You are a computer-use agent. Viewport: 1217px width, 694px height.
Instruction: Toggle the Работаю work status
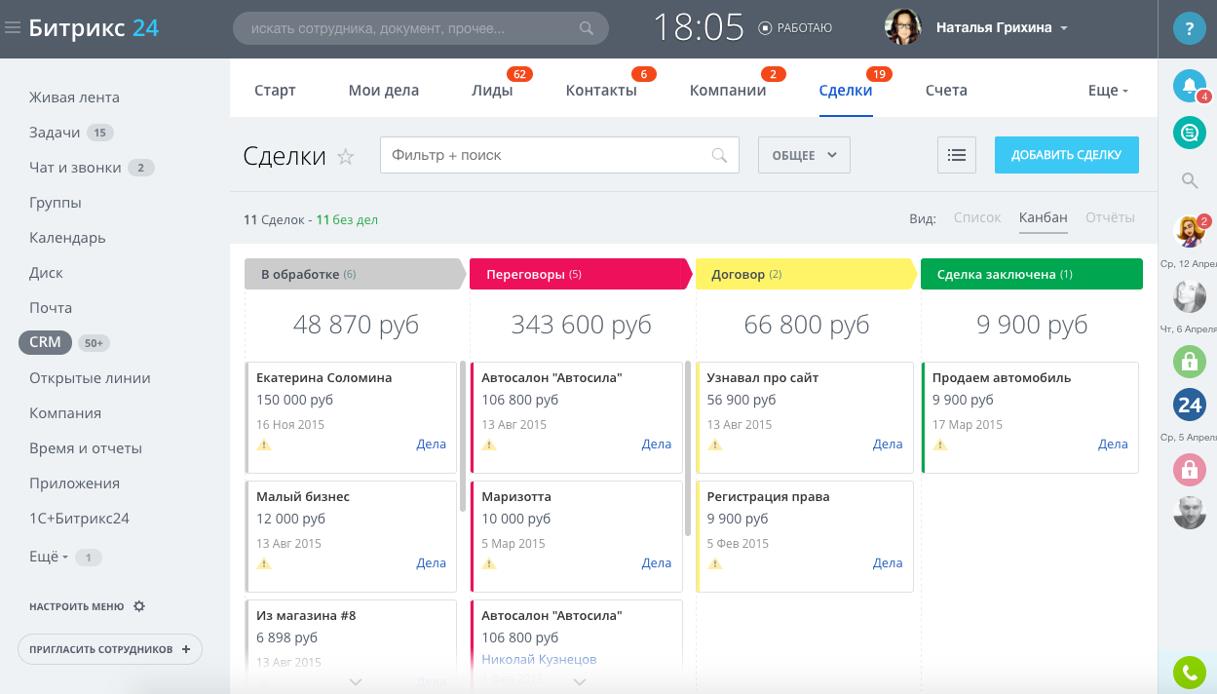pyautogui.click(x=796, y=28)
